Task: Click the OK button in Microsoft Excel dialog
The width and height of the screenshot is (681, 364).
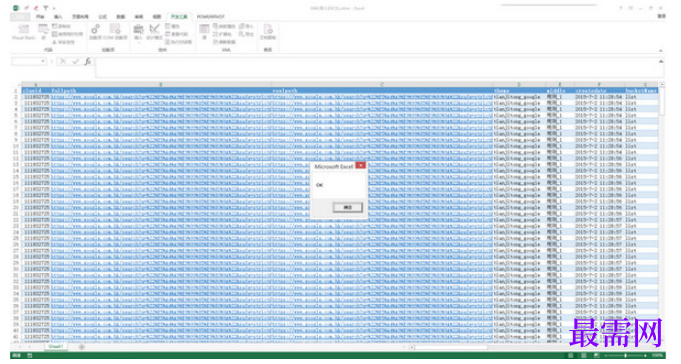Action: pos(347,207)
